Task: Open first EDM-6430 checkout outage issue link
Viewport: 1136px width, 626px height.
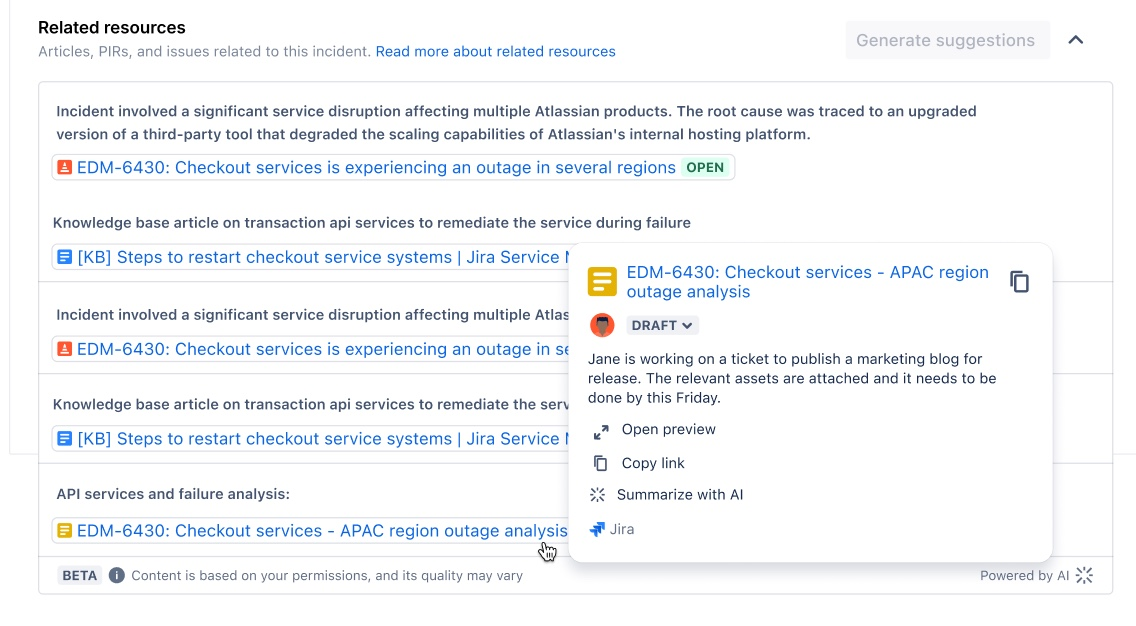Action: click(x=376, y=168)
